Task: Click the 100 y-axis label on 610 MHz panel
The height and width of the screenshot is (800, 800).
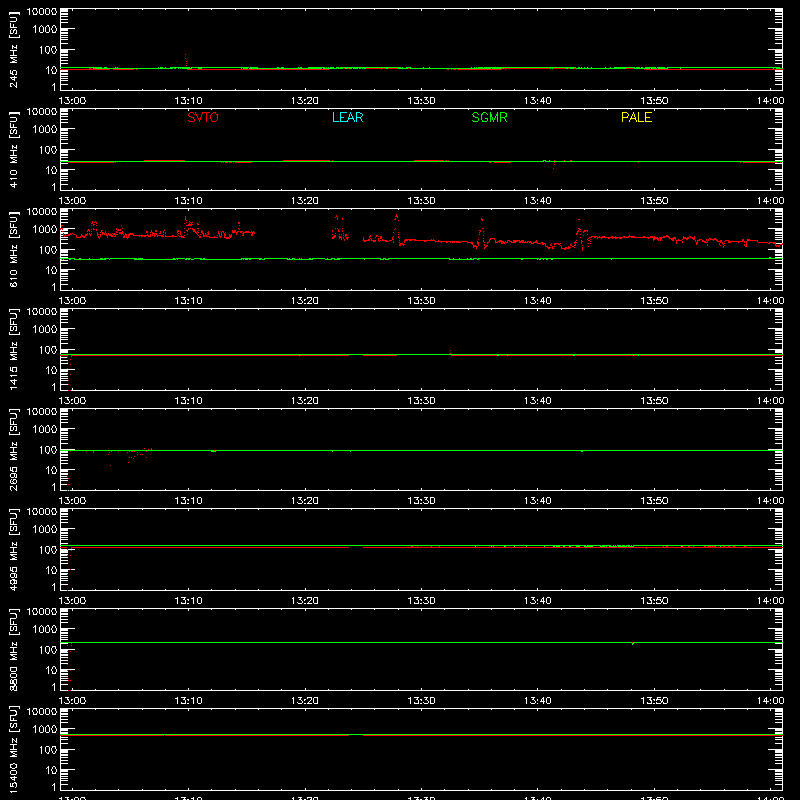Action: (48, 250)
